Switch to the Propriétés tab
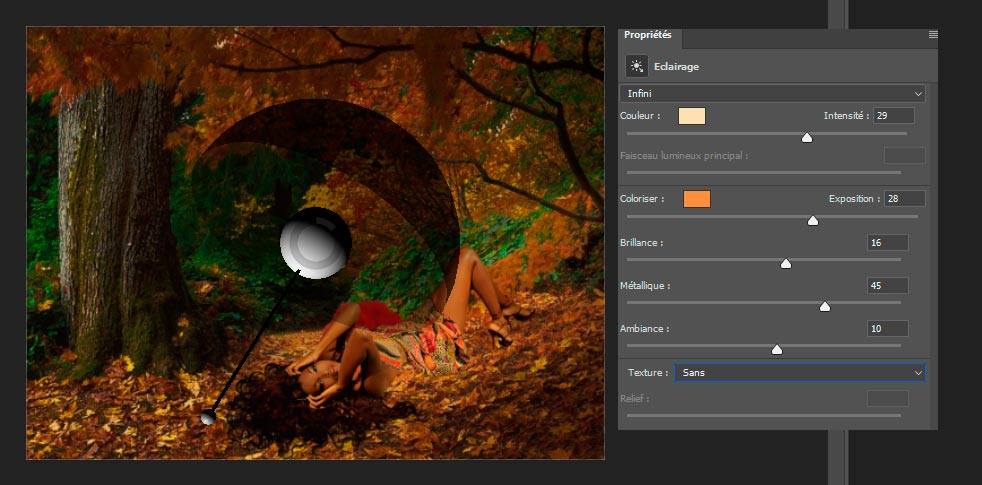Screen dimensions: 982x485 649,36
